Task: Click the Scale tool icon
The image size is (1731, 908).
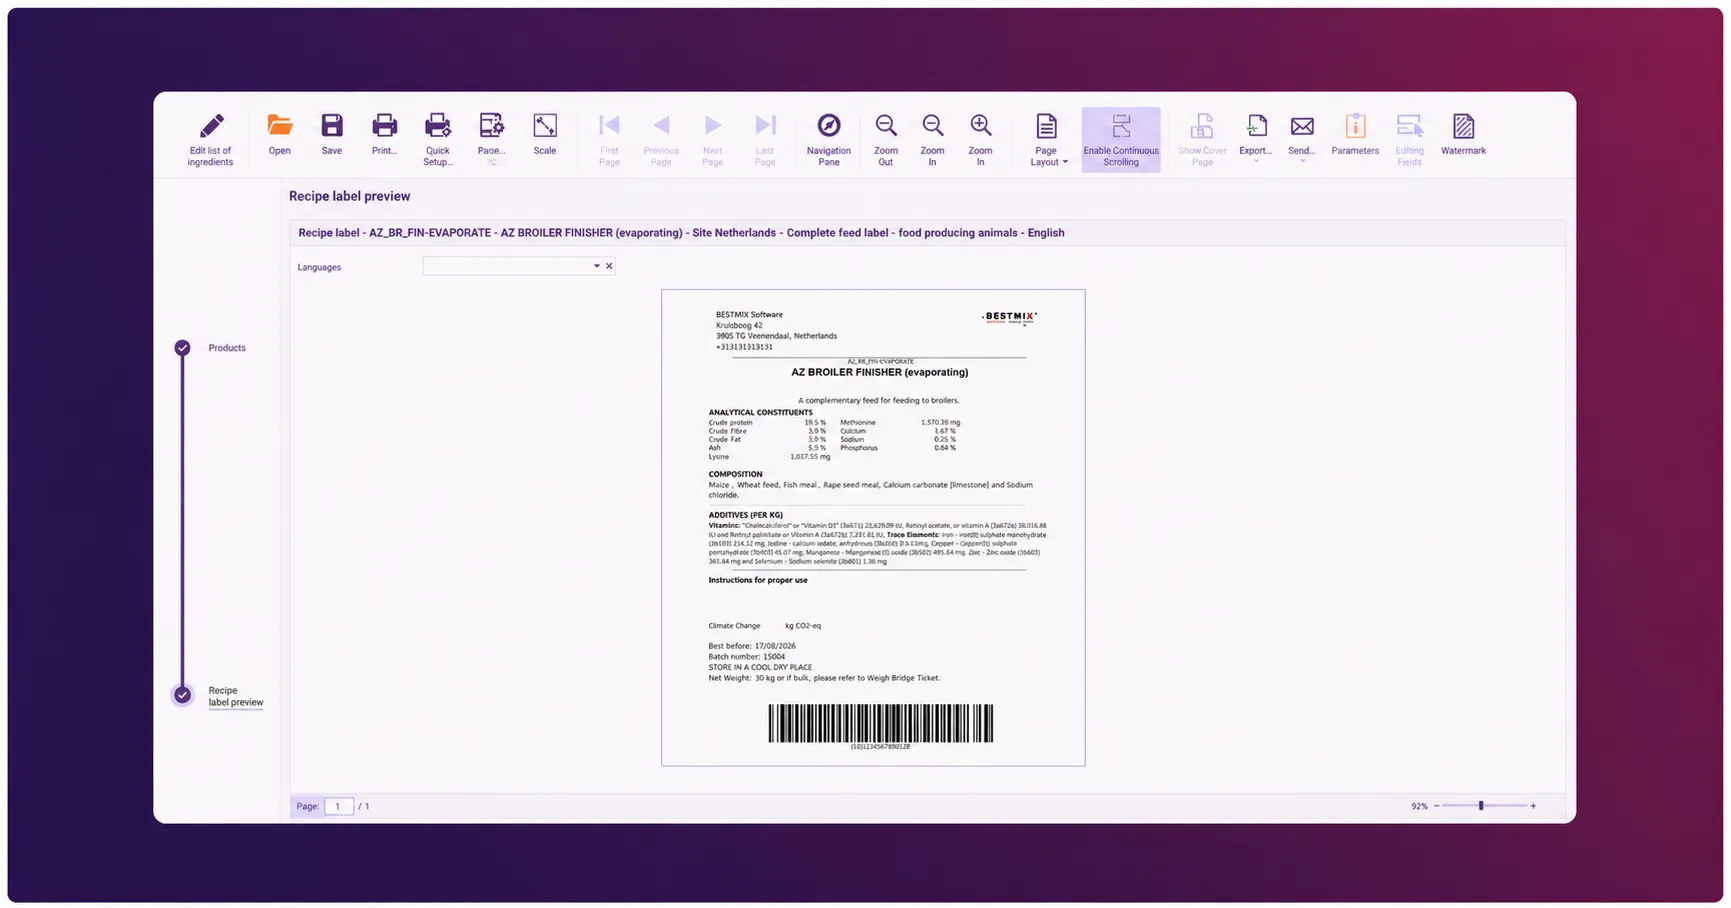Action: (x=545, y=125)
